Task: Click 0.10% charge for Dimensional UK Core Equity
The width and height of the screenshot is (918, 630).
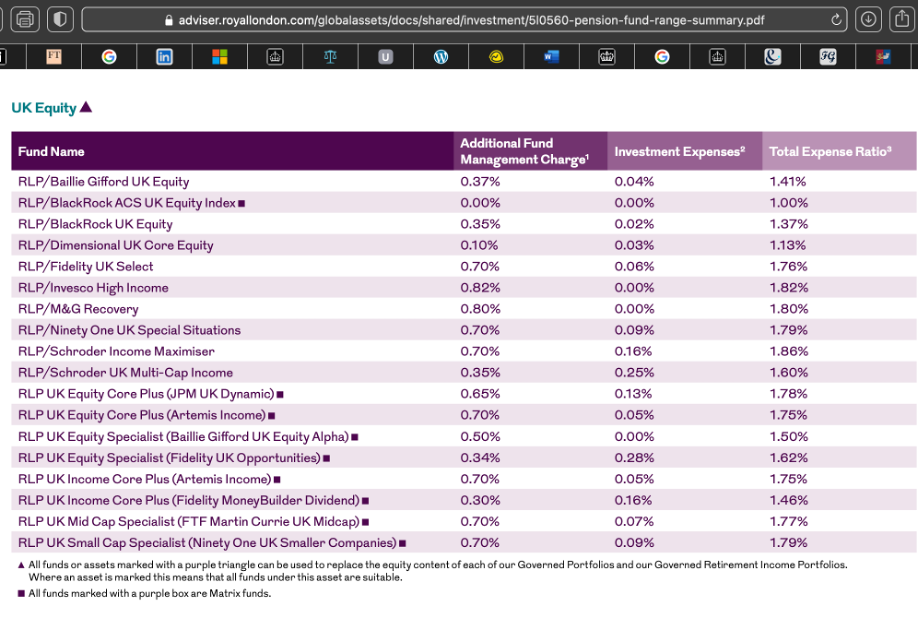Action: click(479, 245)
